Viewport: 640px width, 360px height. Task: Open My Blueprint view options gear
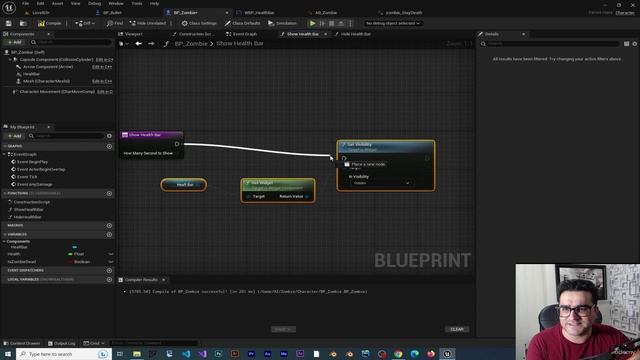[x=109, y=136]
